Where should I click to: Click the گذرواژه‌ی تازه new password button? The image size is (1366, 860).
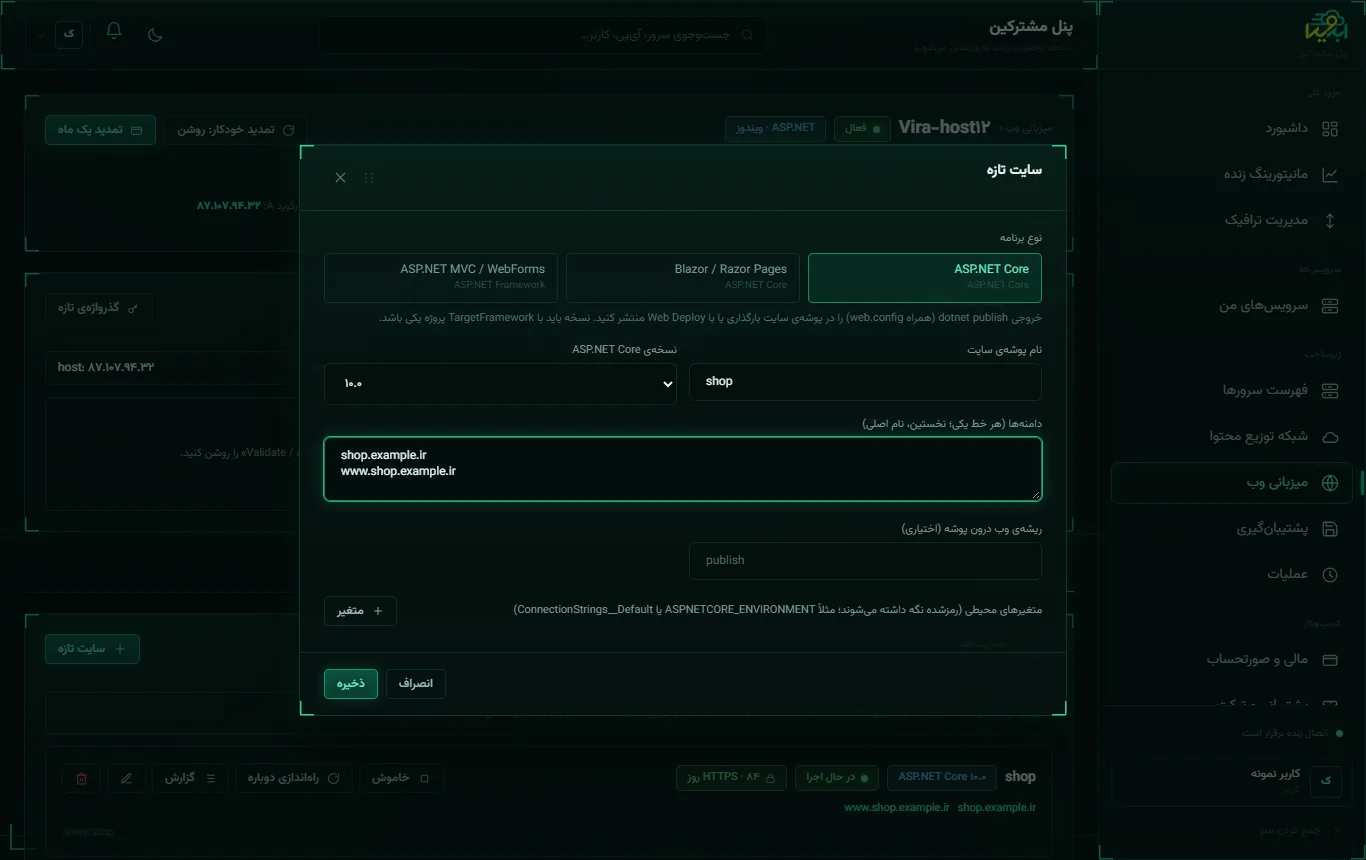pos(98,307)
